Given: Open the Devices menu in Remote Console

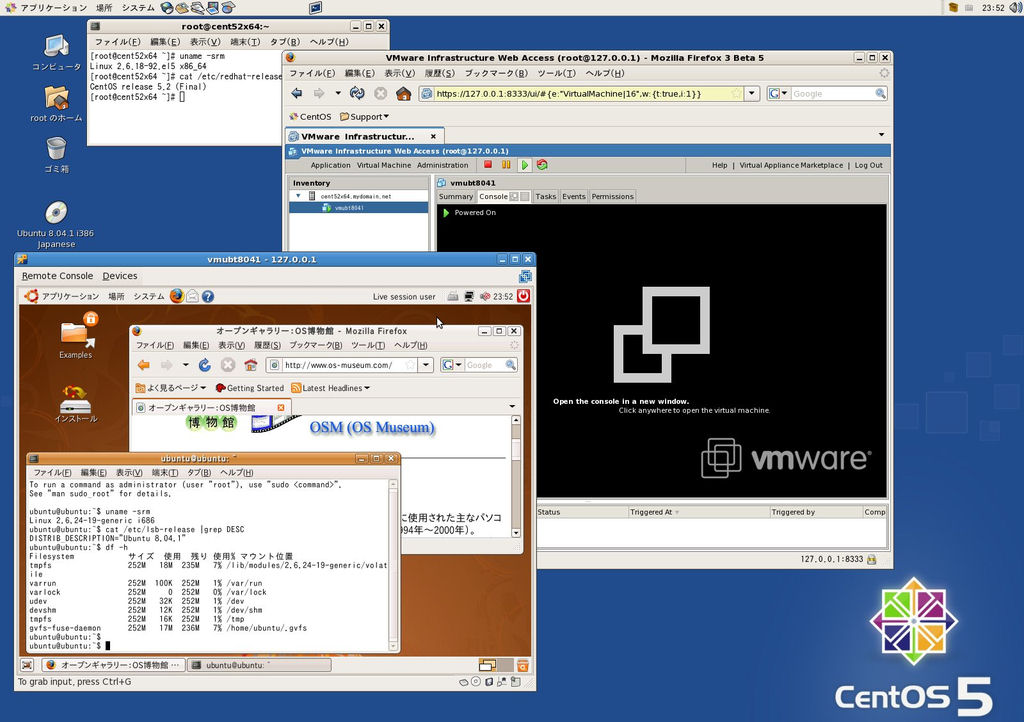Looking at the screenshot, I should [x=120, y=276].
